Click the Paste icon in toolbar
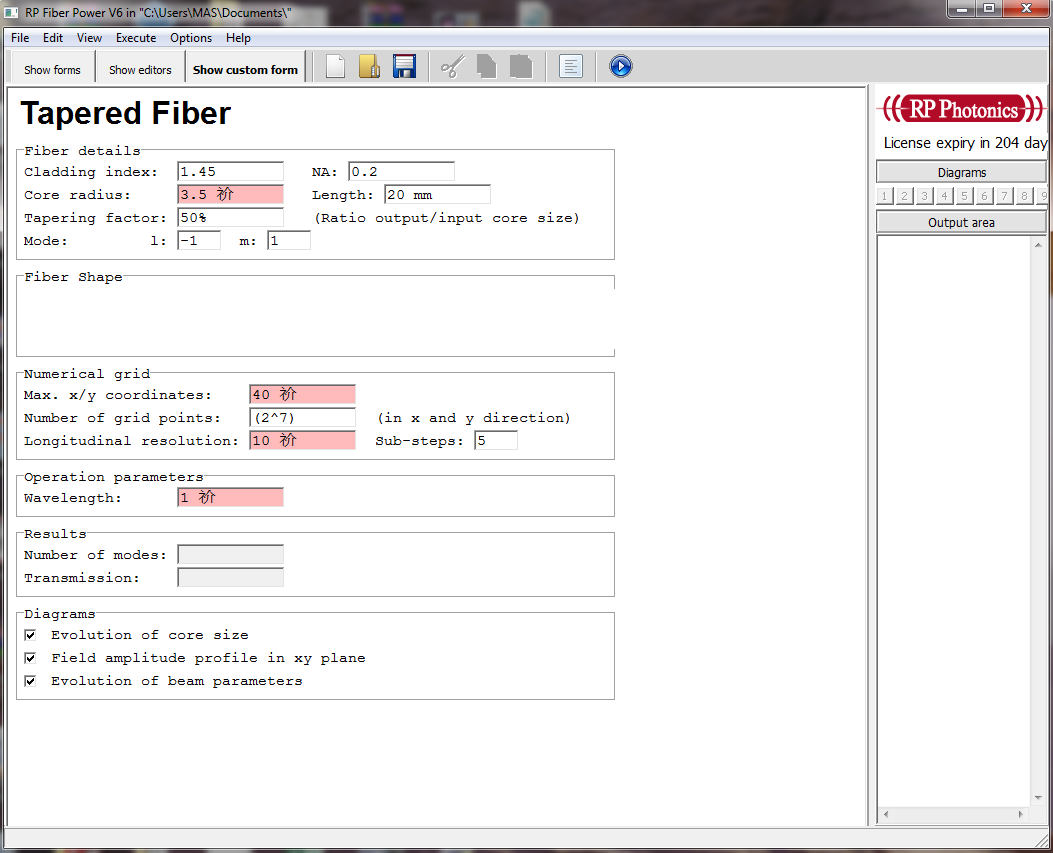 click(x=521, y=66)
